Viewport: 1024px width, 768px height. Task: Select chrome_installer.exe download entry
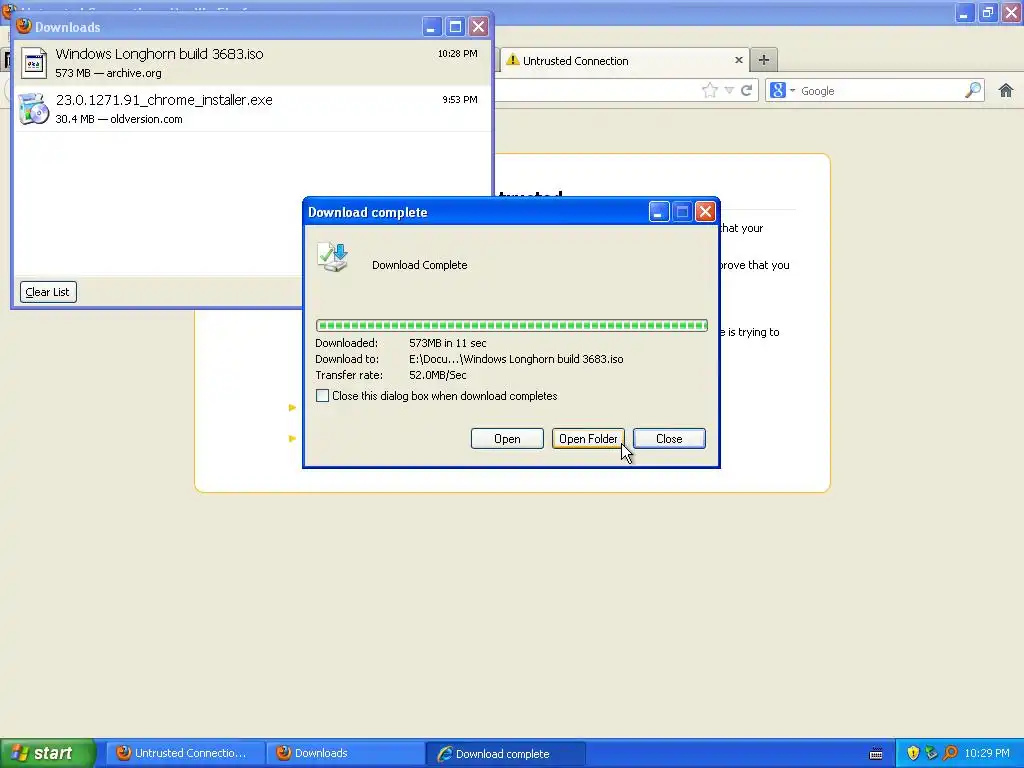click(x=252, y=108)
